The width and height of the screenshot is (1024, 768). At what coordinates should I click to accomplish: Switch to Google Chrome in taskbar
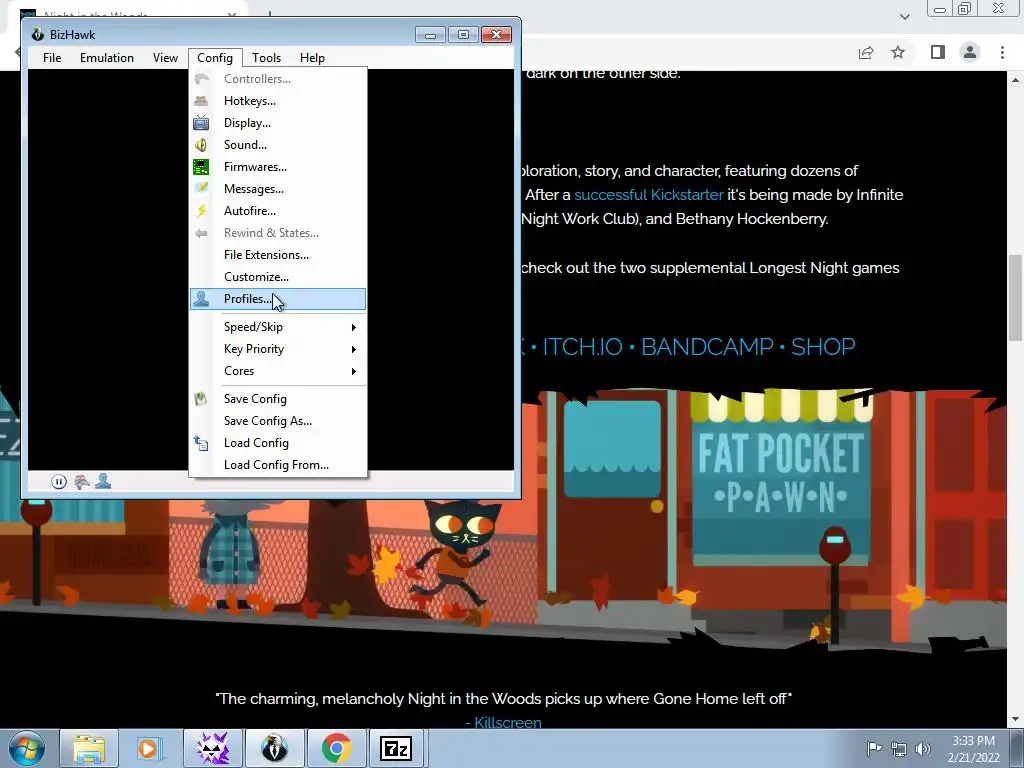pyautogui.click(x=336, y=748)
